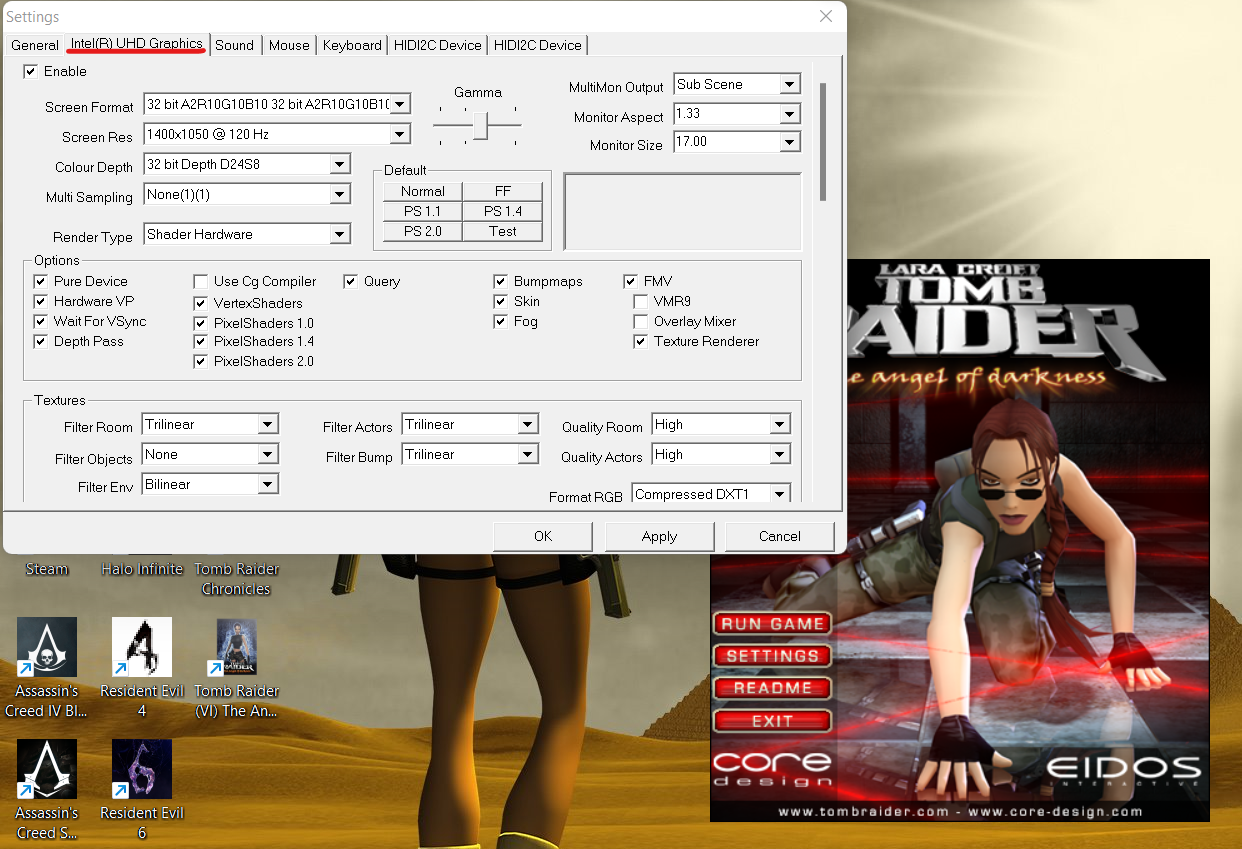
Task: Uncheck the Pure Device option
Action: [41, 282]
